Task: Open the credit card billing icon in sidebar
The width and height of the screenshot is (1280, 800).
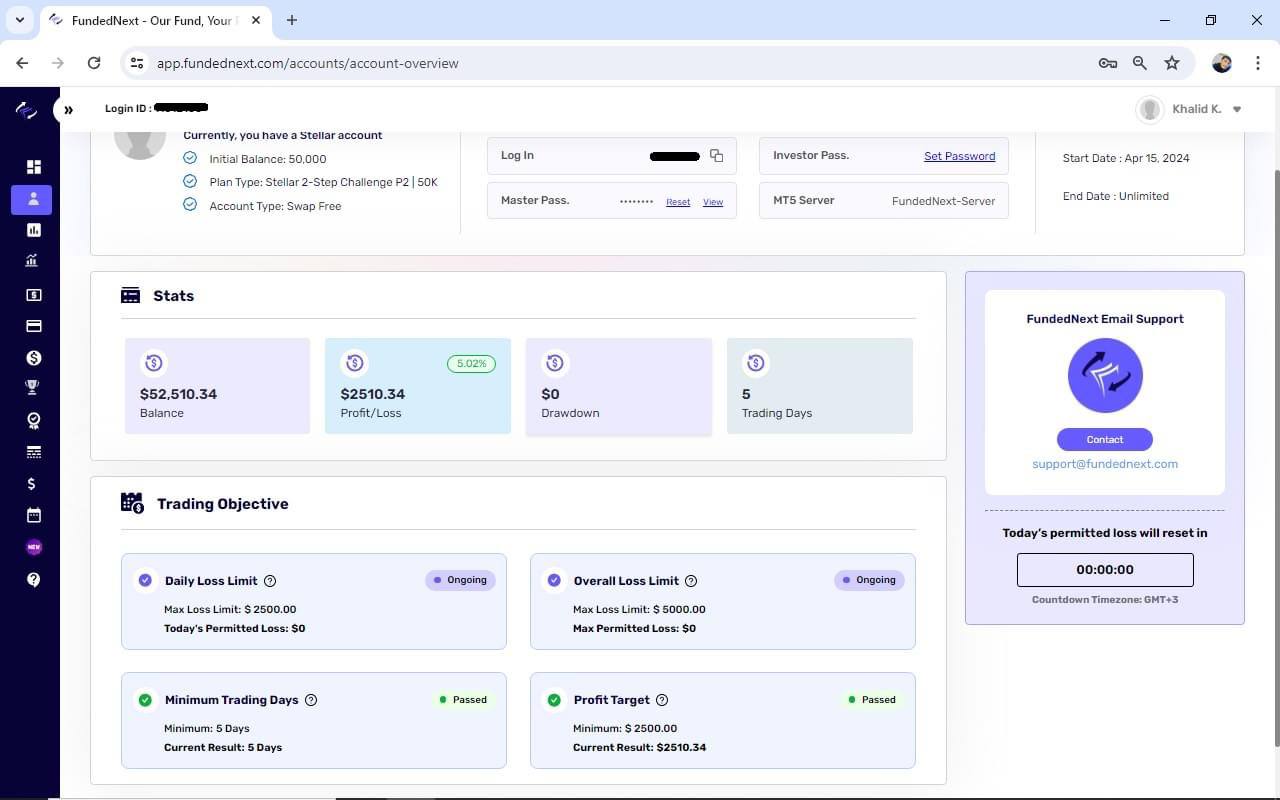Action: click(33, 326)
